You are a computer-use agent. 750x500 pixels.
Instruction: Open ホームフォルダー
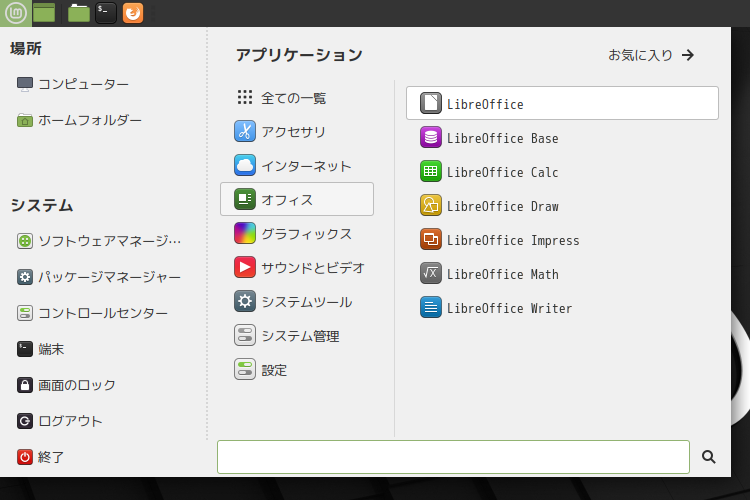click(x=79, y=120)
